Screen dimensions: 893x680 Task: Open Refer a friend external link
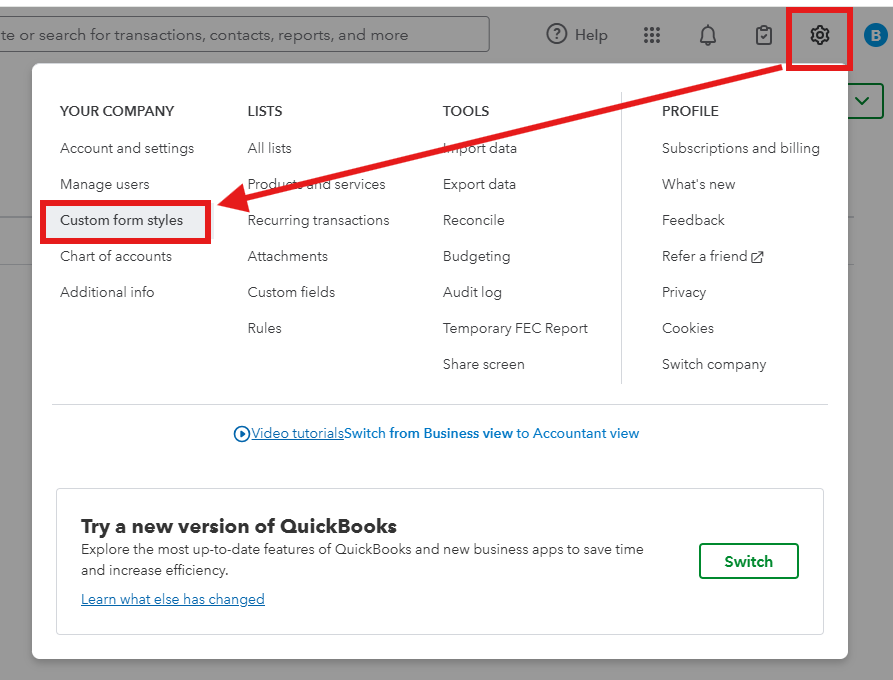pyautogui.click(x=712, y=256)
